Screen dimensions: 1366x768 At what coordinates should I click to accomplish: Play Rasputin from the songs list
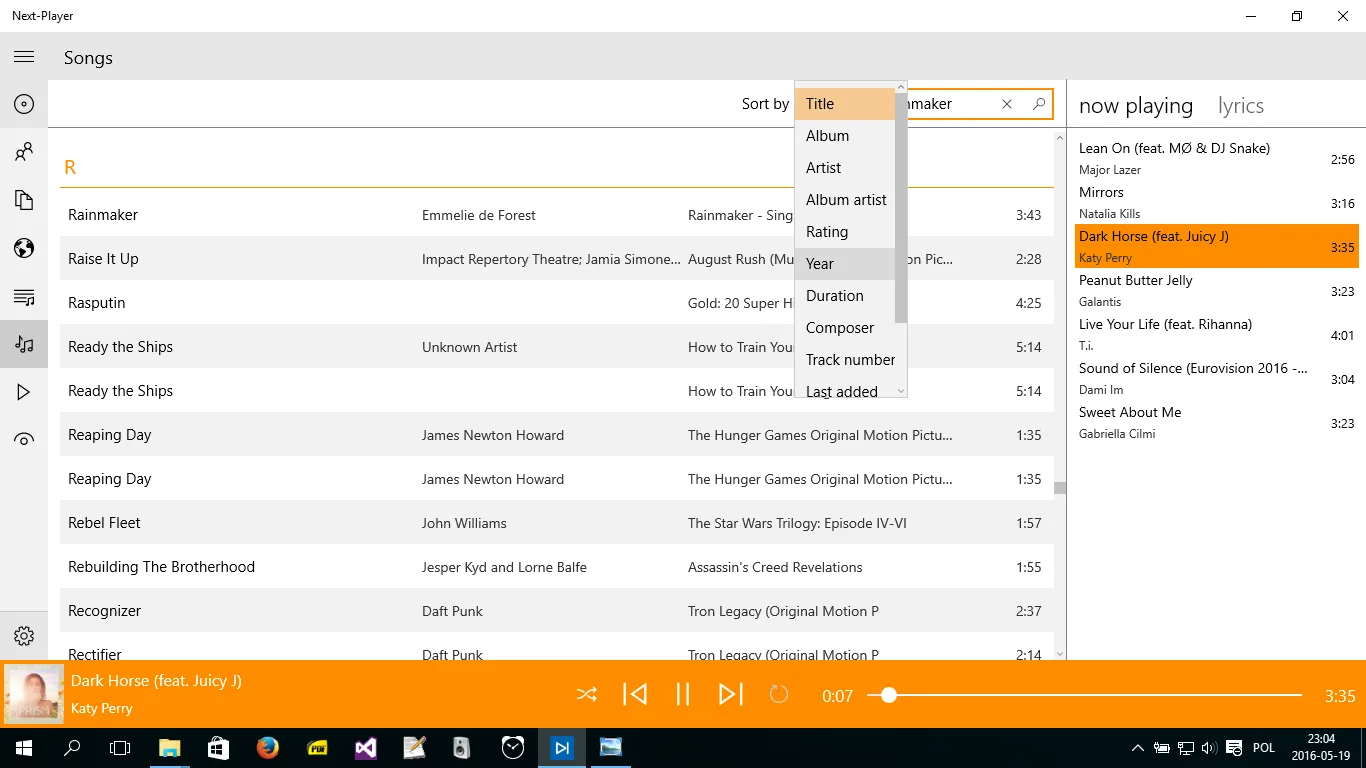(x=557, y=303)
